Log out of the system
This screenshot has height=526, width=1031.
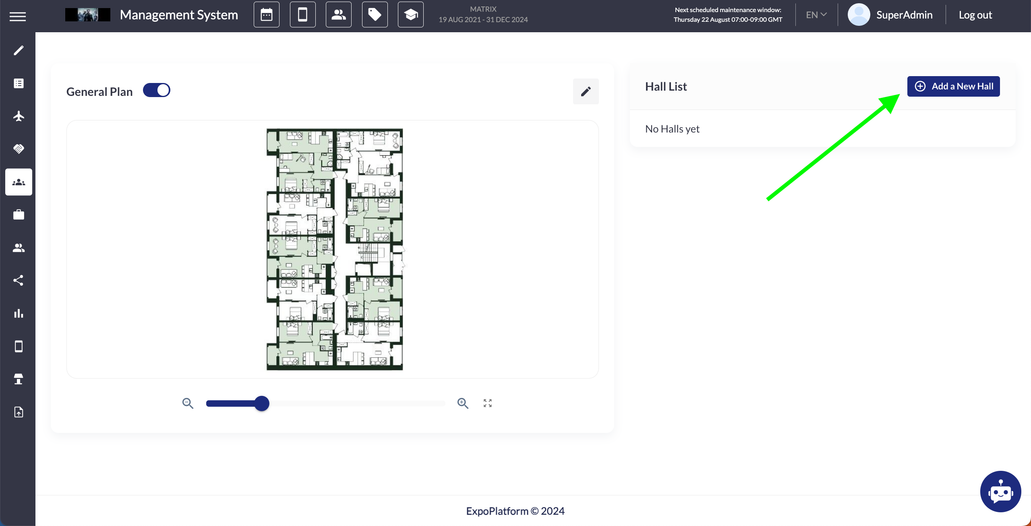975,15
